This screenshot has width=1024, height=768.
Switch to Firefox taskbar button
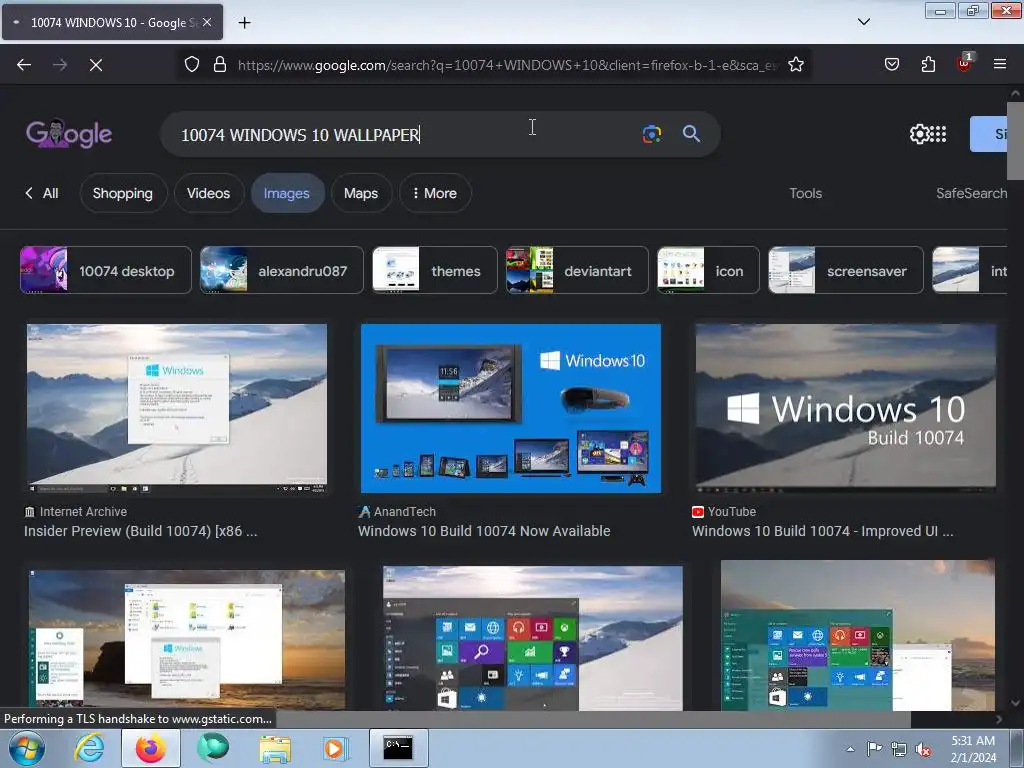click(x=151, y=748)
